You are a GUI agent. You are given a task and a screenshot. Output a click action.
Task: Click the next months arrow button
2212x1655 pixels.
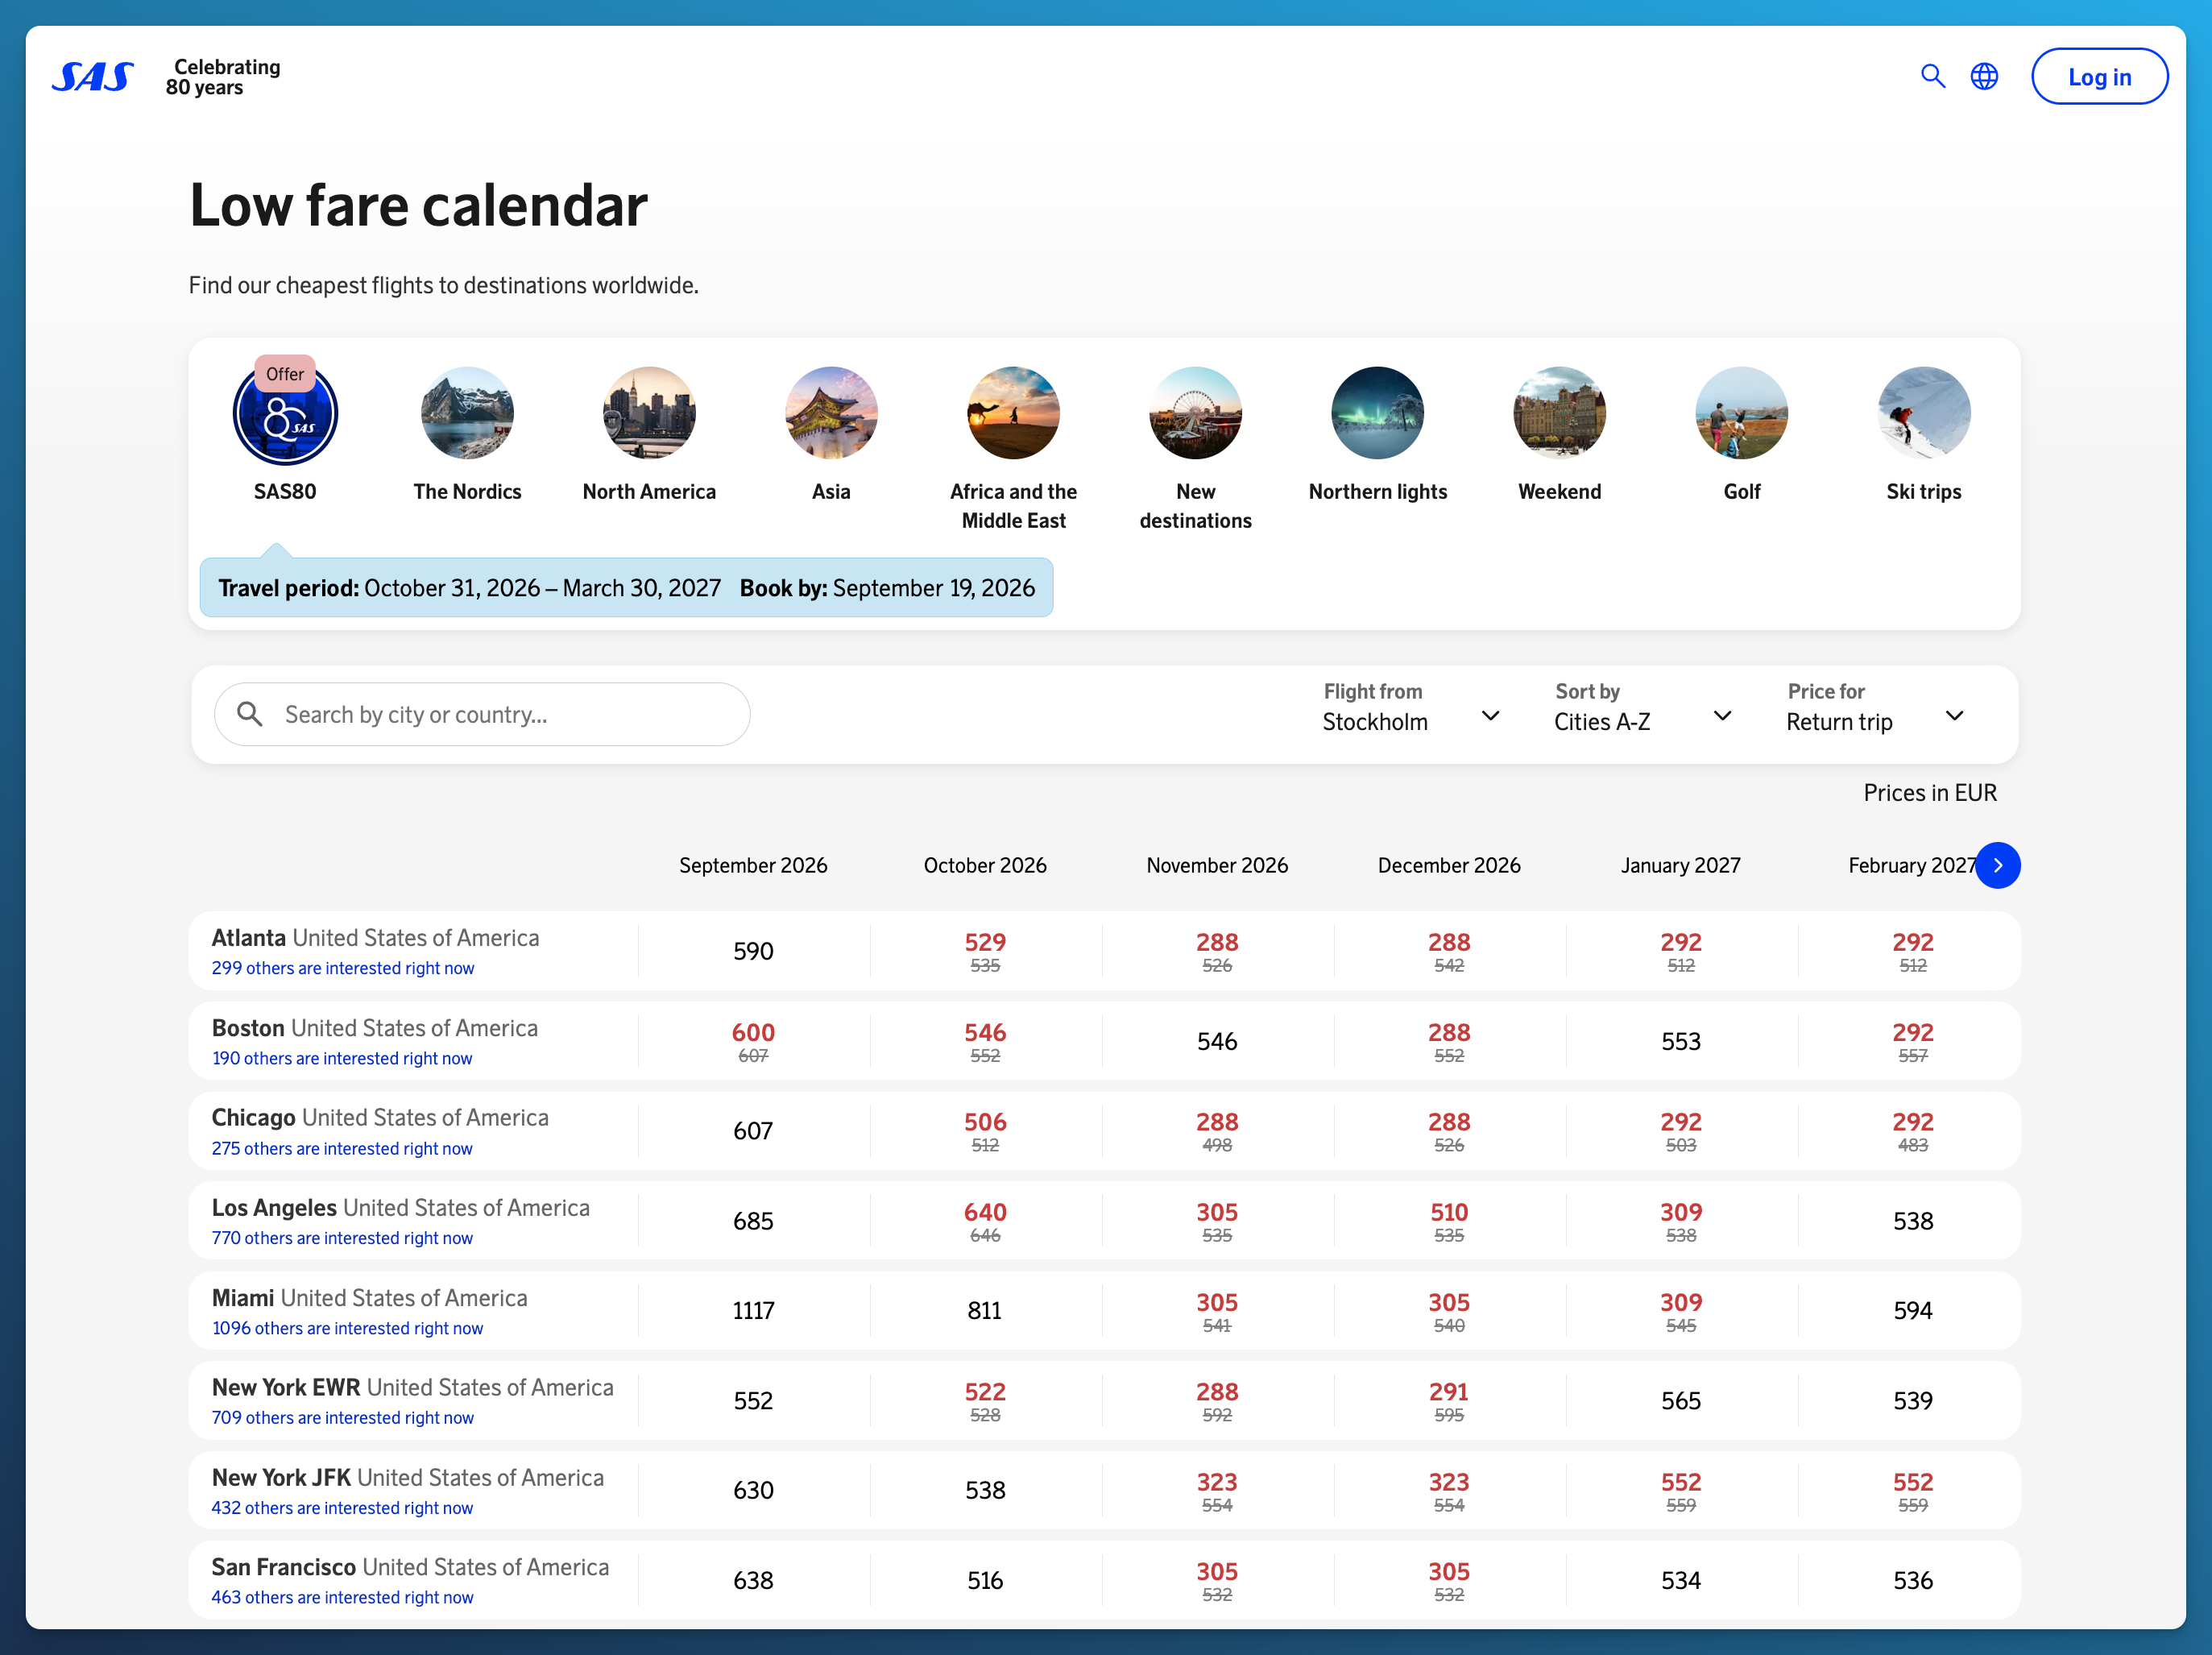1997,865
